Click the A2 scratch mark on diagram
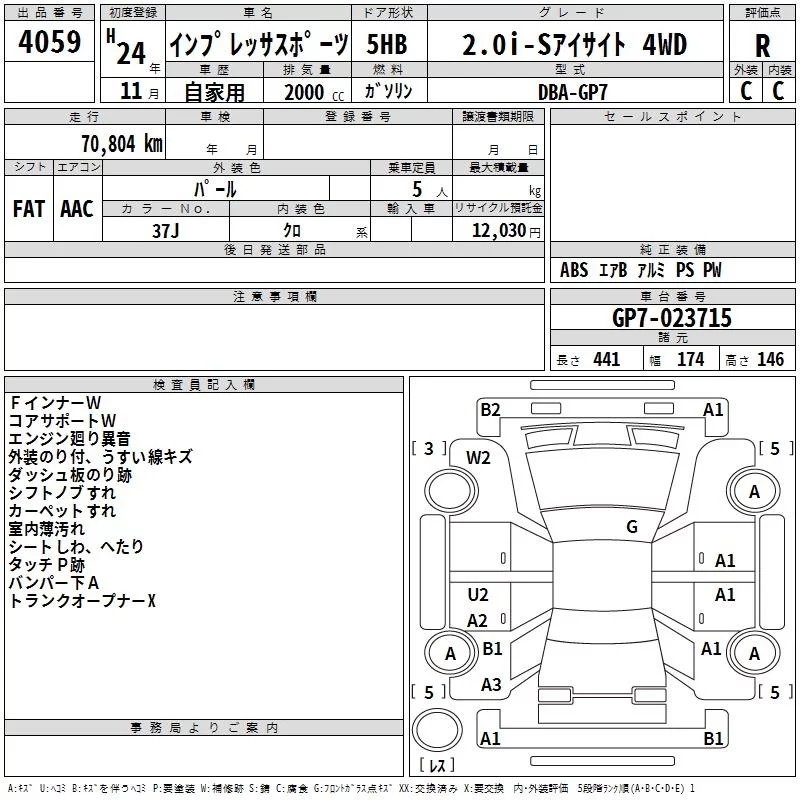The image size is (800, 800). (477, 620)
